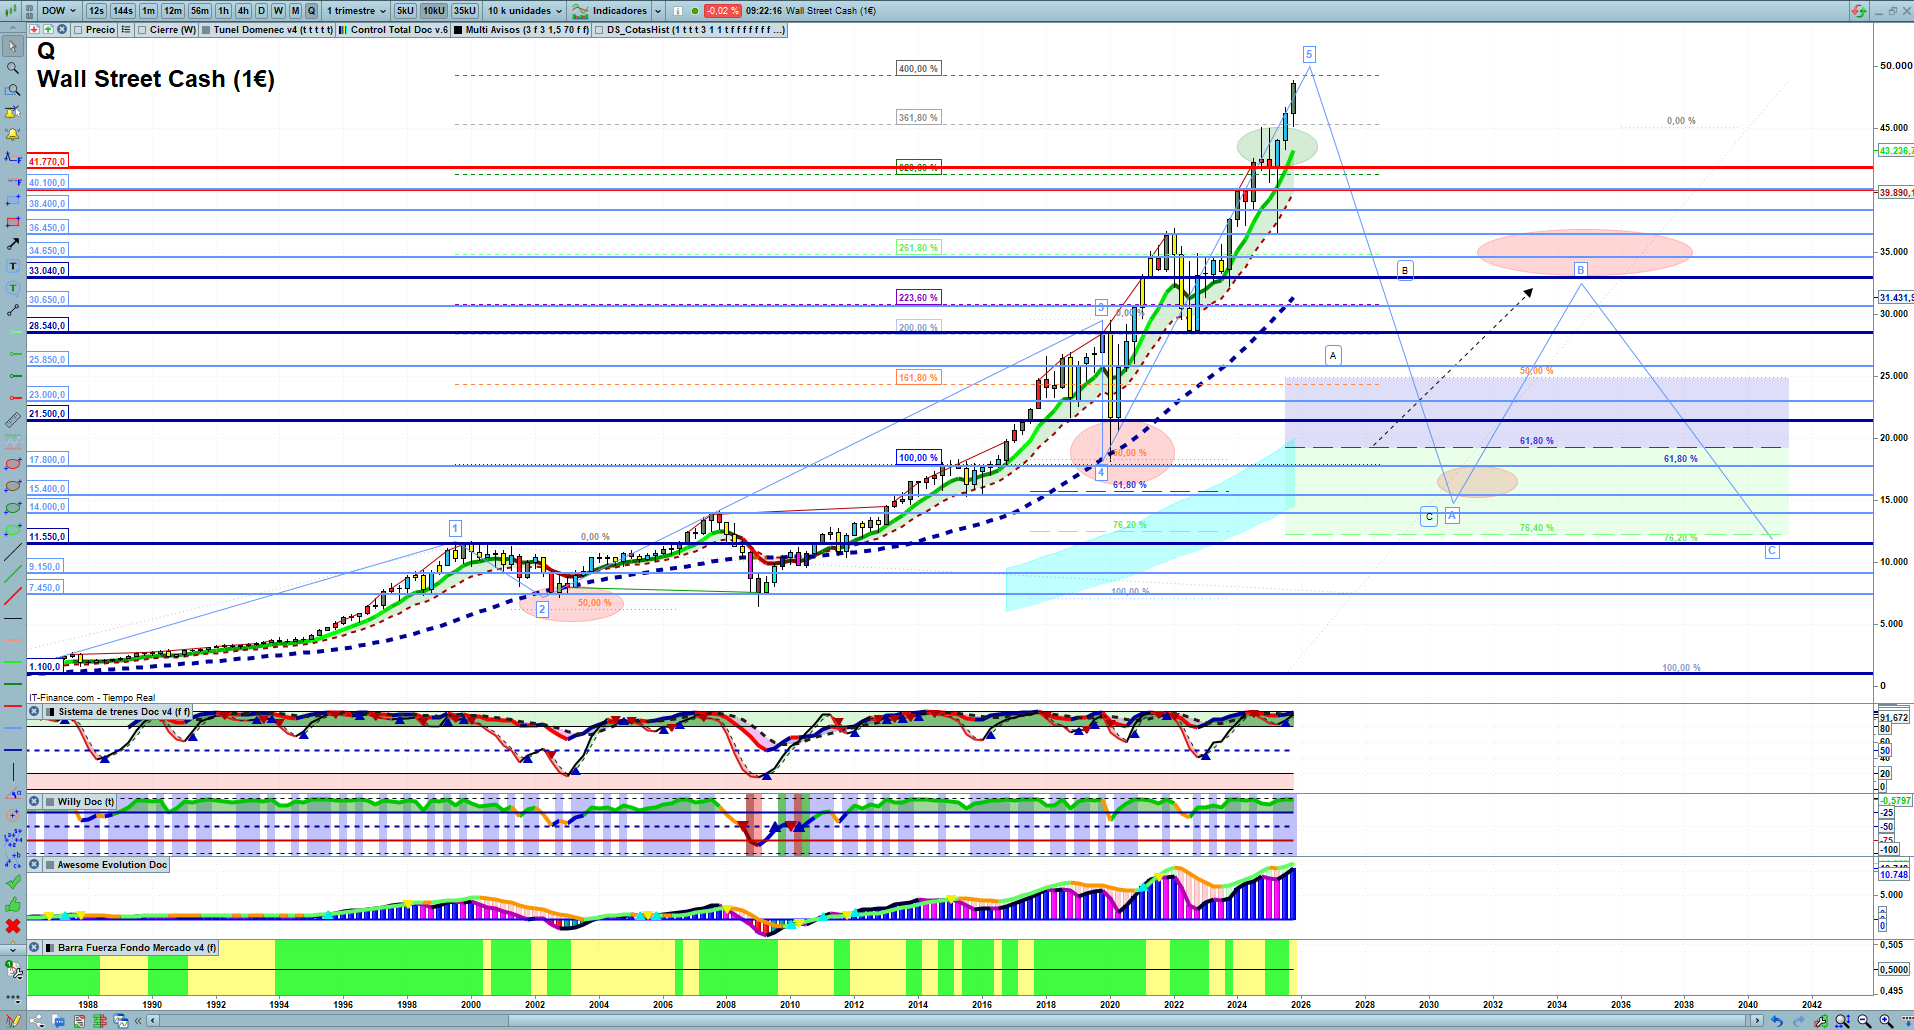The width and height of the screenshot is (1914, 1030).
Task: Switch to the weekly W timeframe
Action: pyautogui.click(x=278, y=11)
